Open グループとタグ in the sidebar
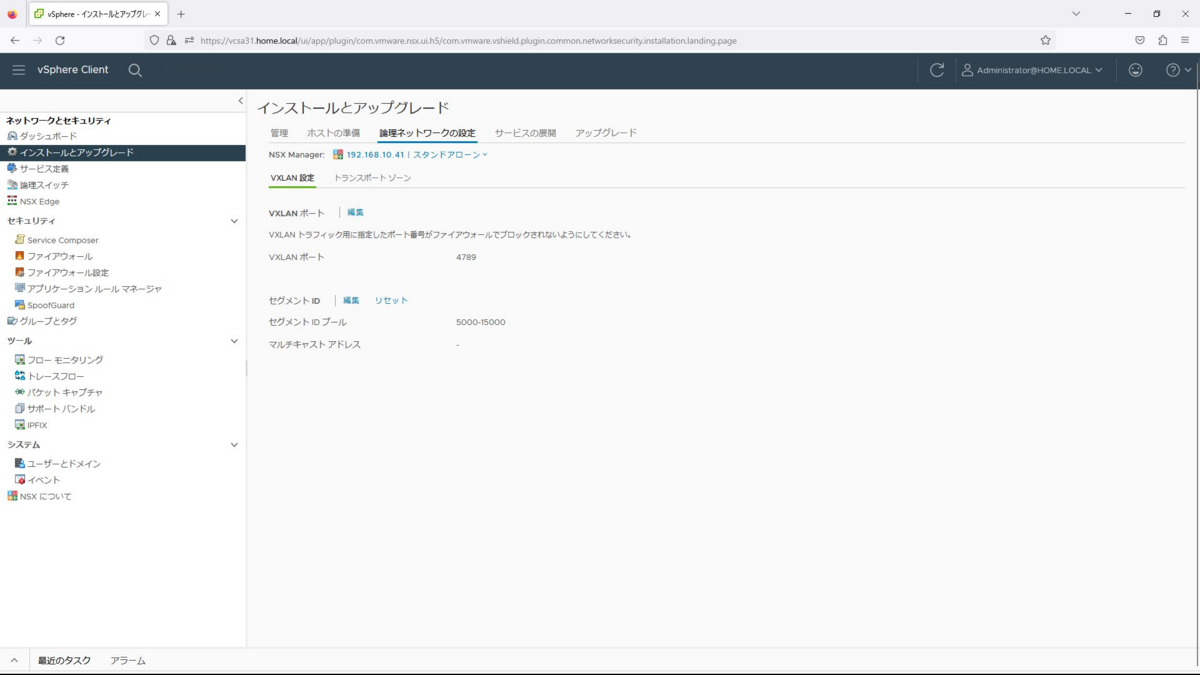Viewport: 1200px width, 675px height. pos(48,321)
